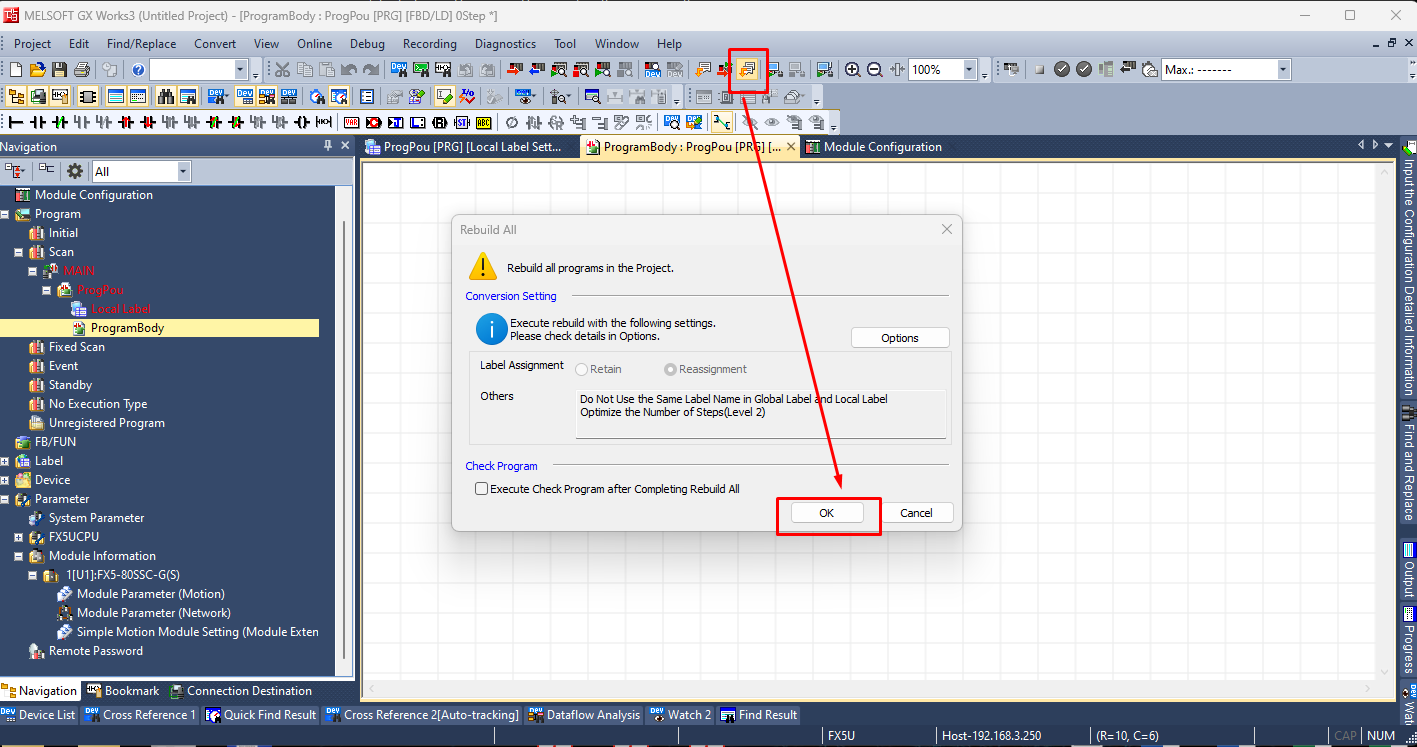
Task: Click the Rebuild All toolbar icon
Action: pyautogui.click(x=747, y=70)
